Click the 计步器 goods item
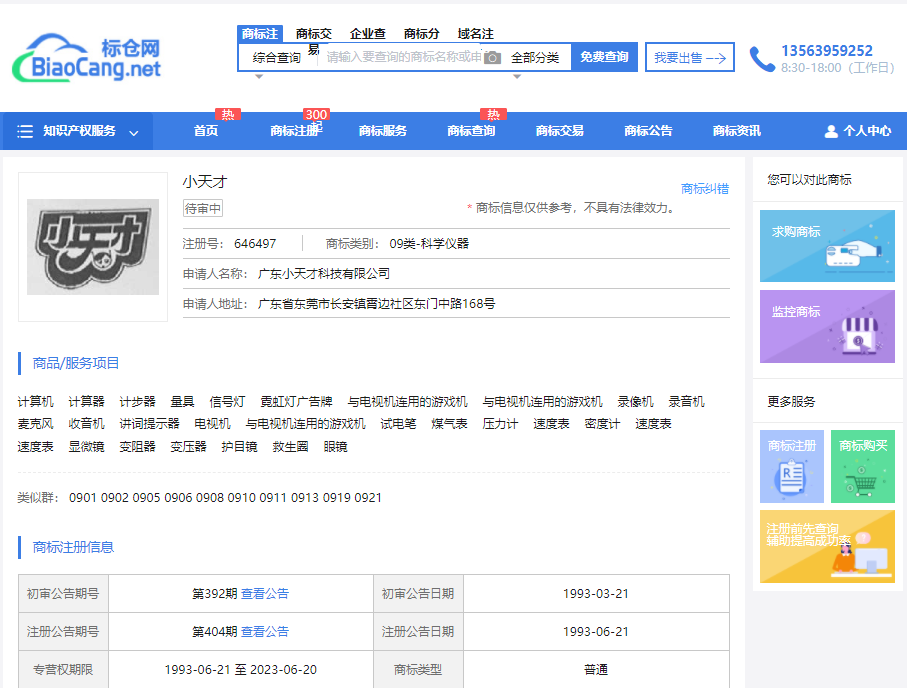This screenshot has height=688, width=907. click(138, 402)
